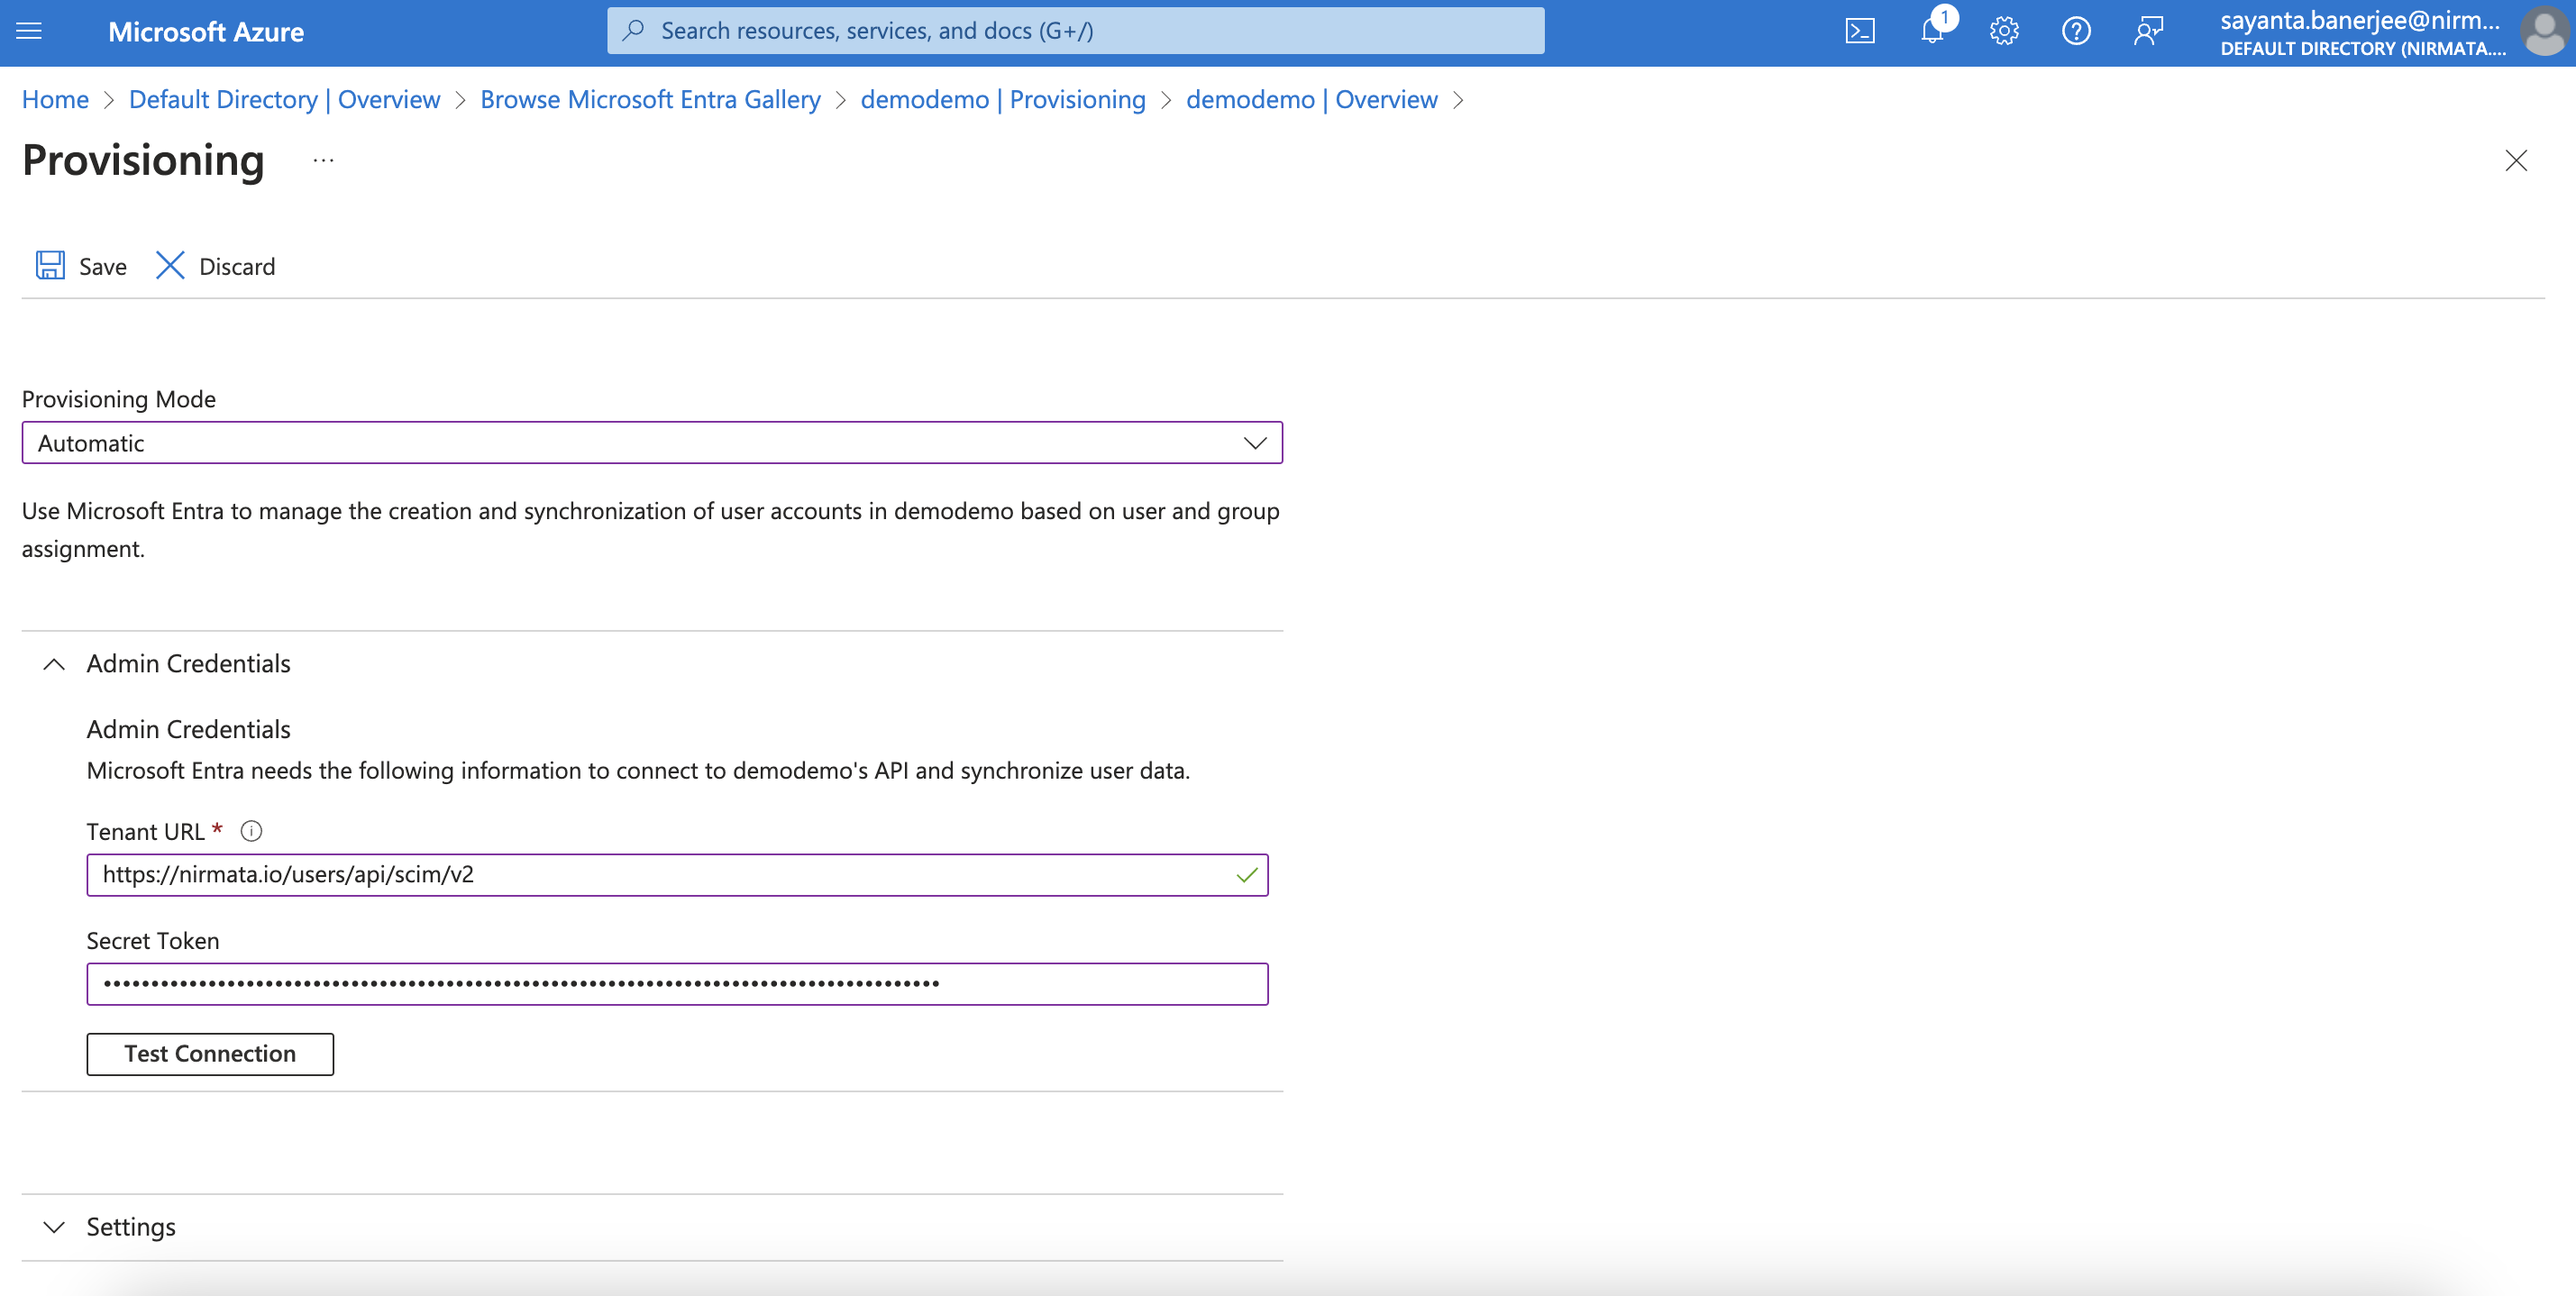Click the Provisioning page title
Screen dimensions: 2576x1296
(143, 160)
